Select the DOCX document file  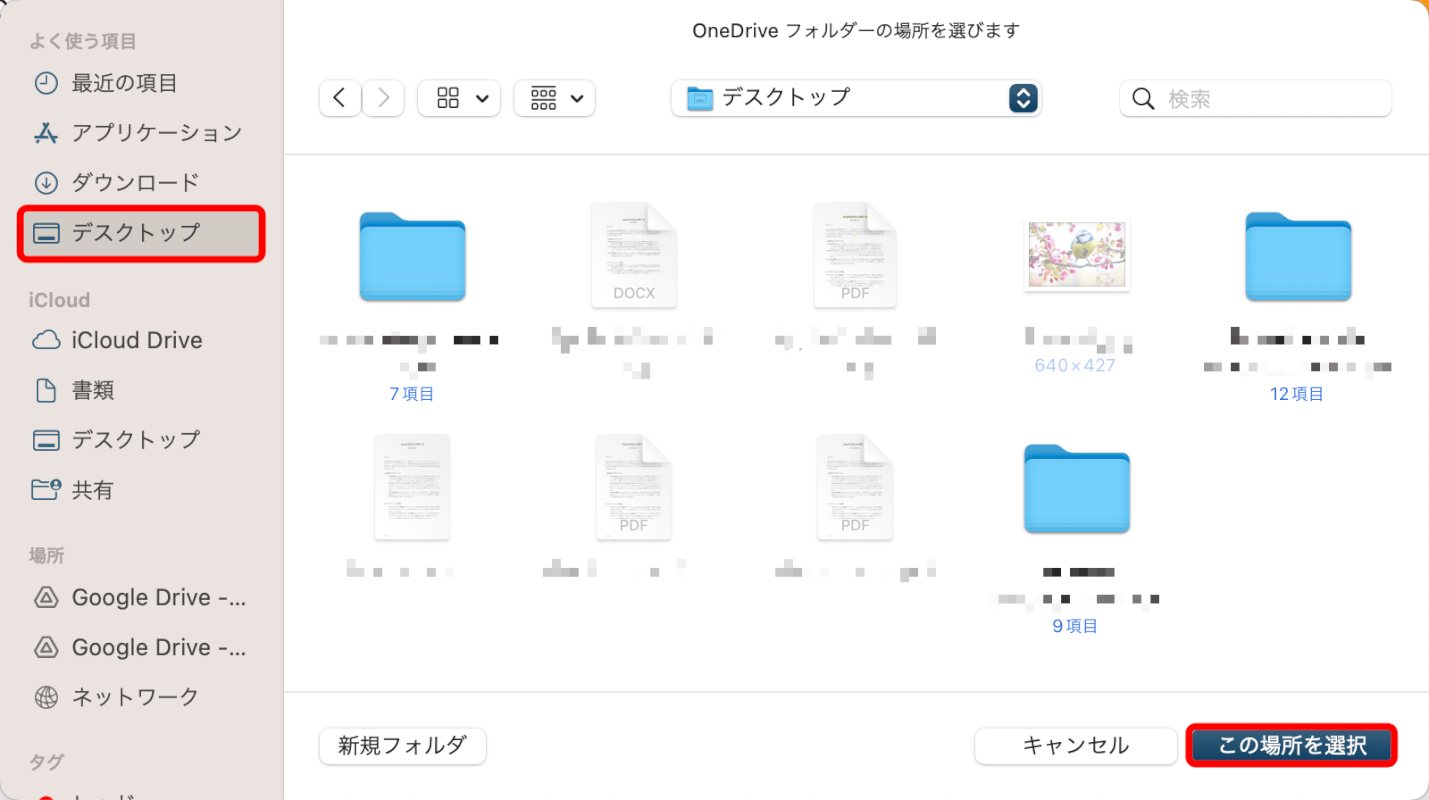(634, 255)
